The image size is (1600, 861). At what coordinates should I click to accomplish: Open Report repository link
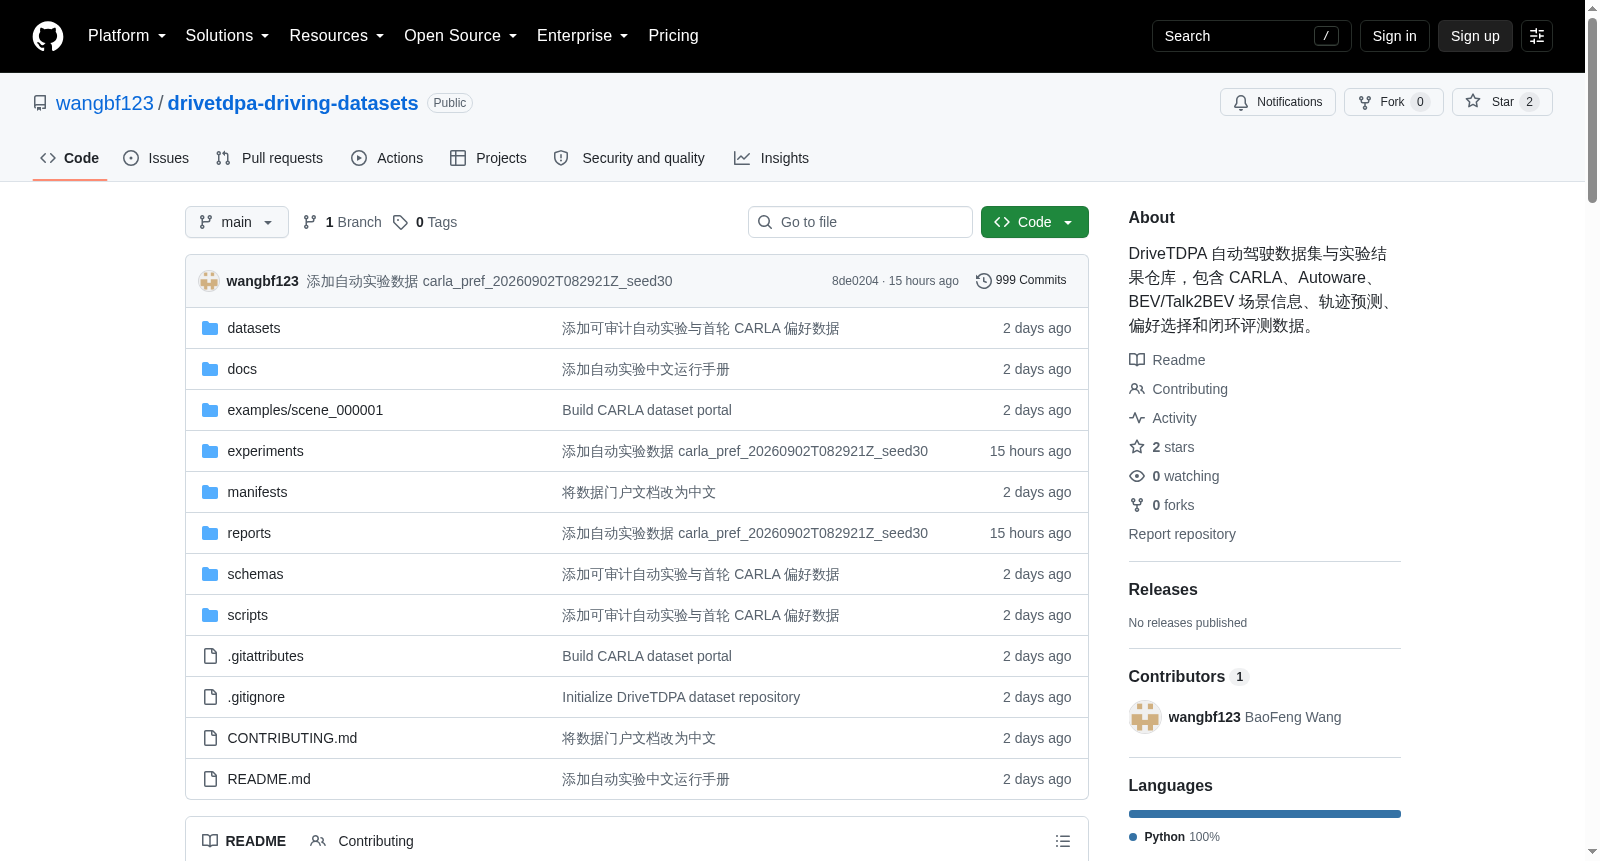tap(1182, 534)
